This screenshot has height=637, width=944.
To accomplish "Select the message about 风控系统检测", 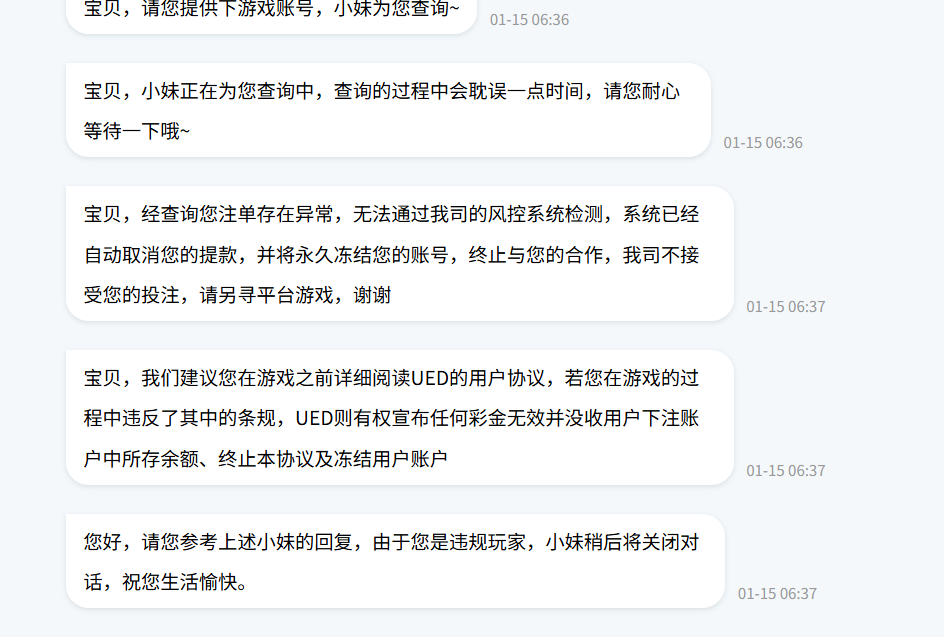I will (x=400, y=253).
